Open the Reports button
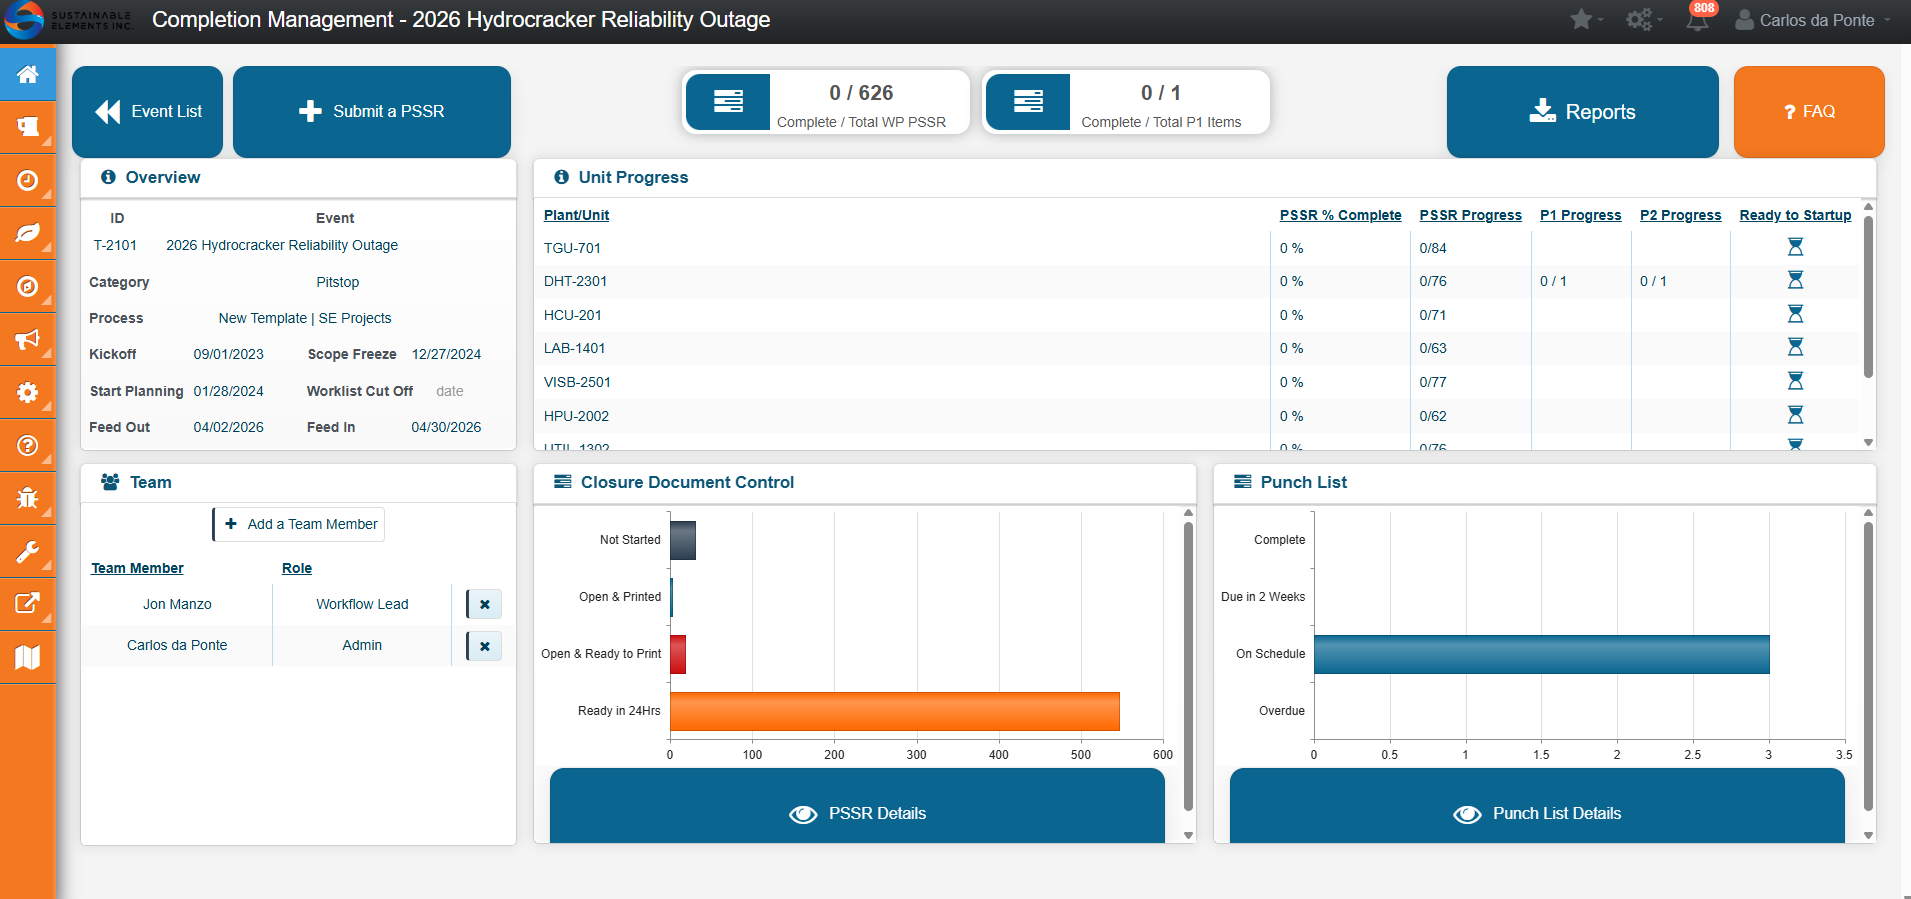 coord(1582,111)
